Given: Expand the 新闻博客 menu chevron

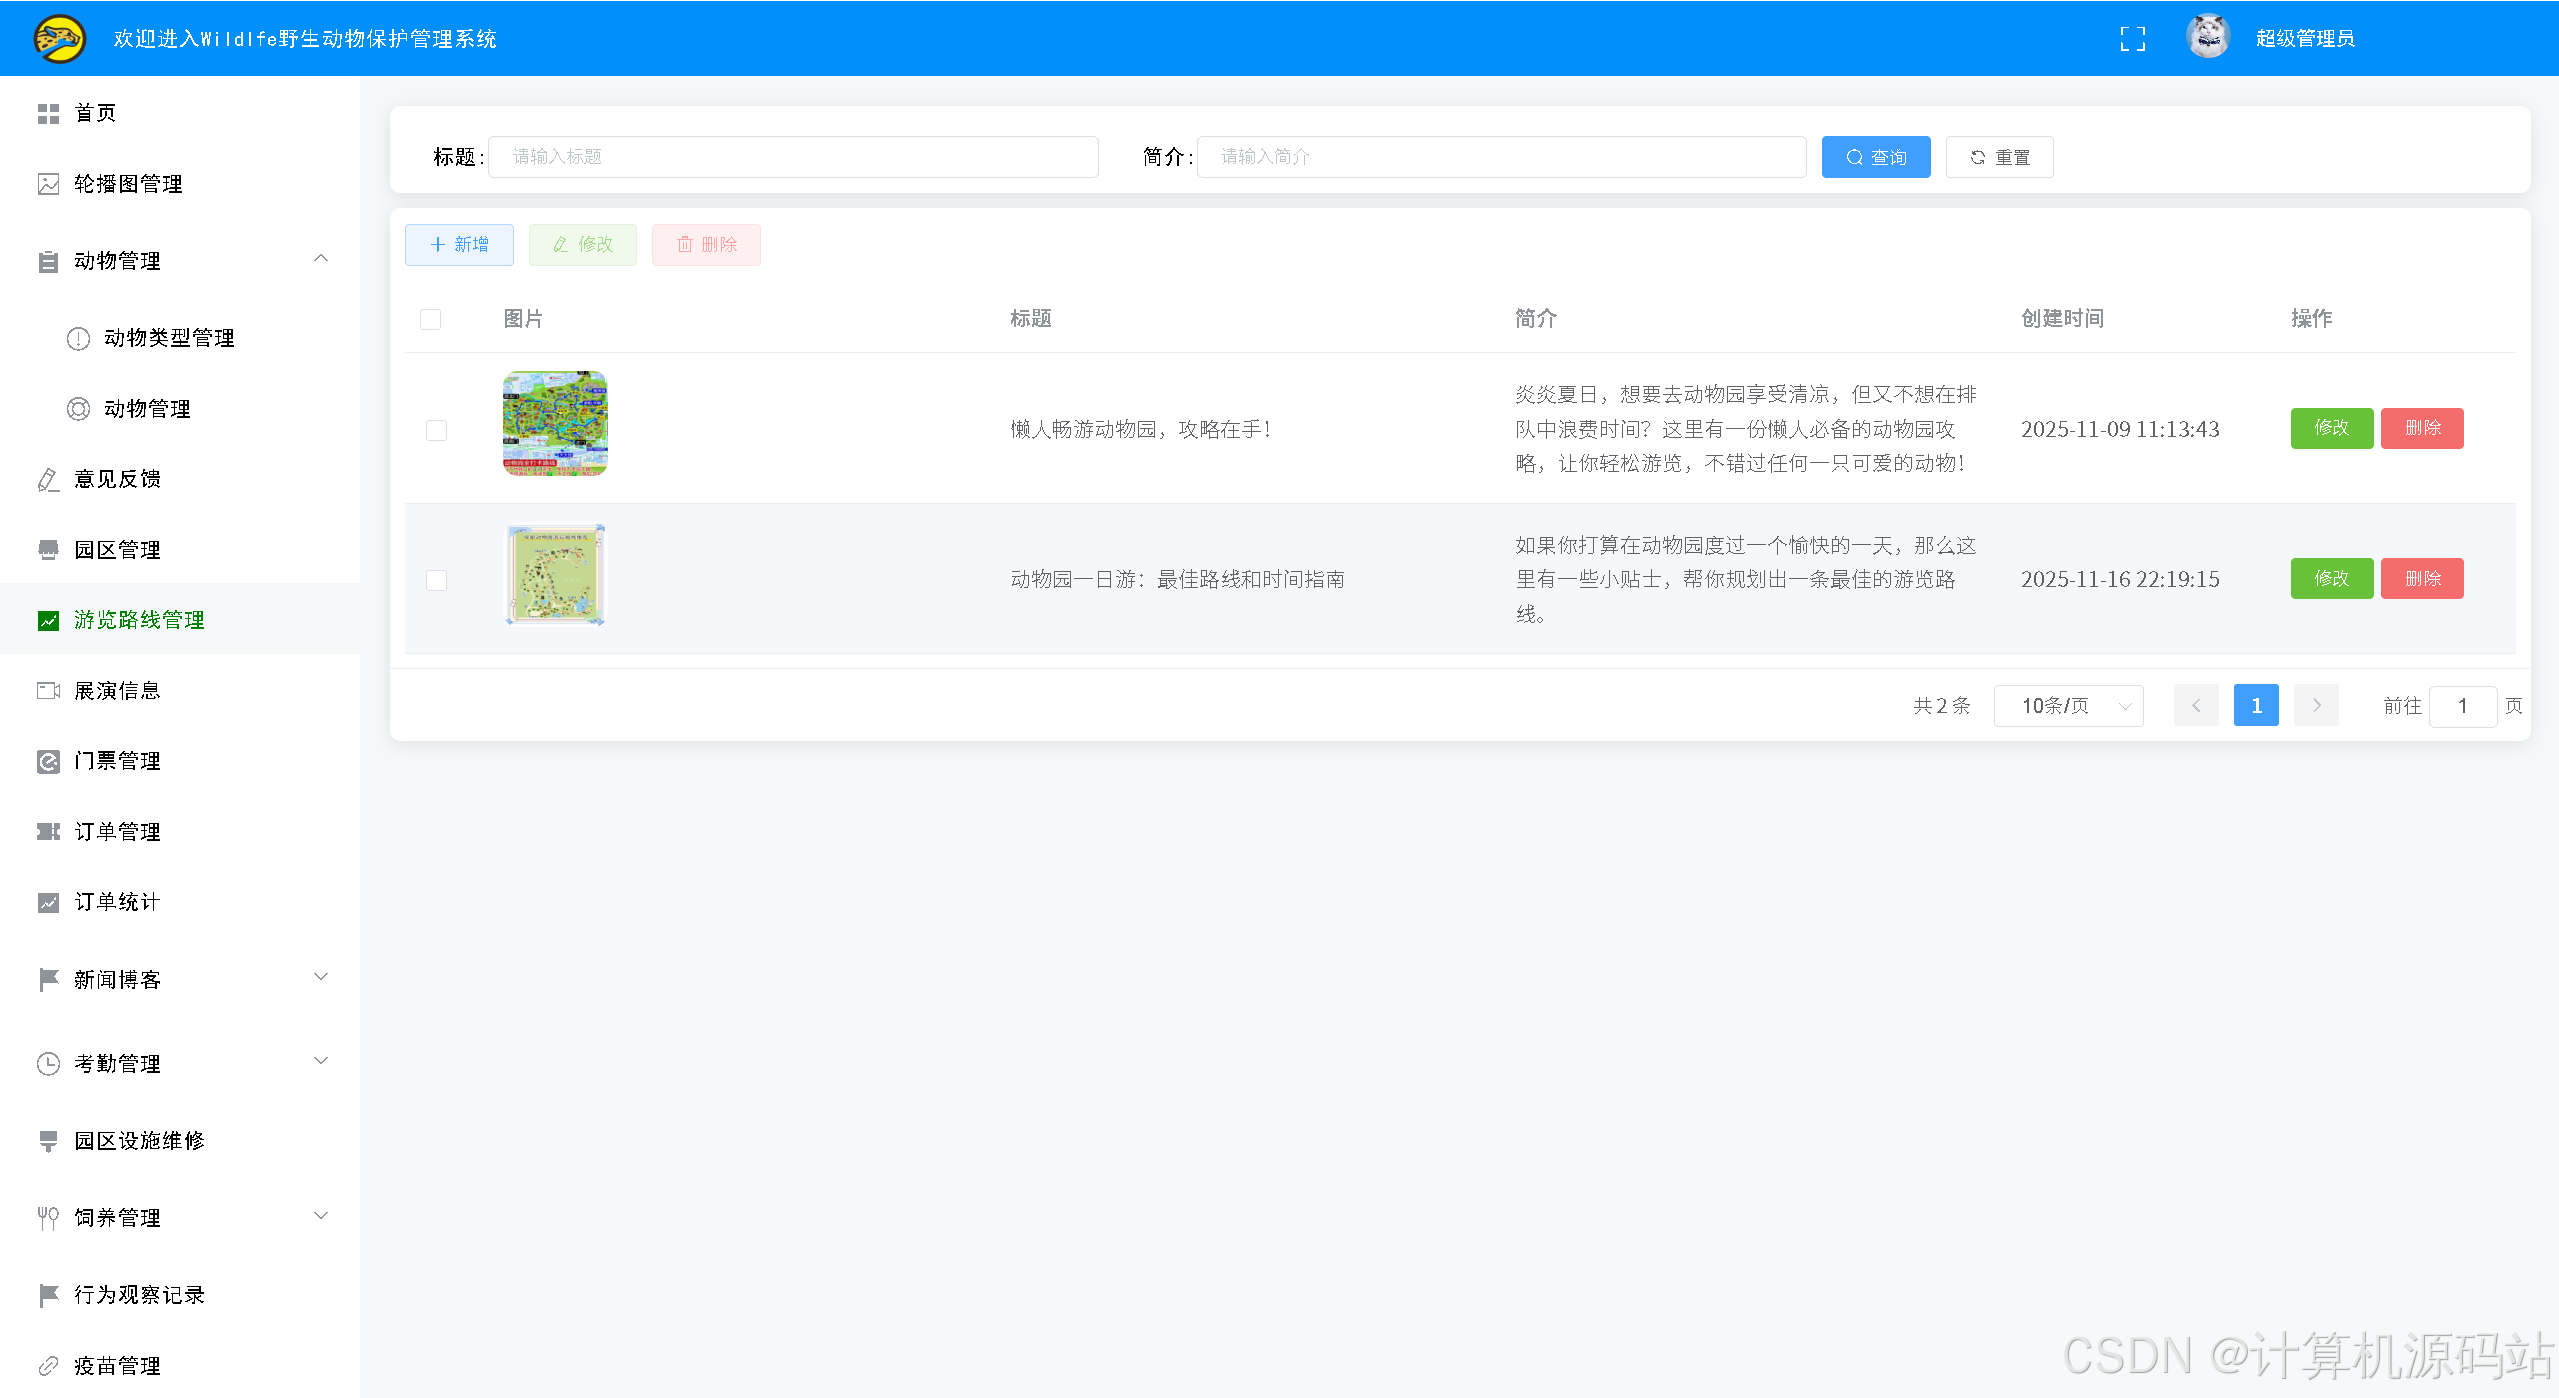Looking at the screenshot, I should coord(321,977).
